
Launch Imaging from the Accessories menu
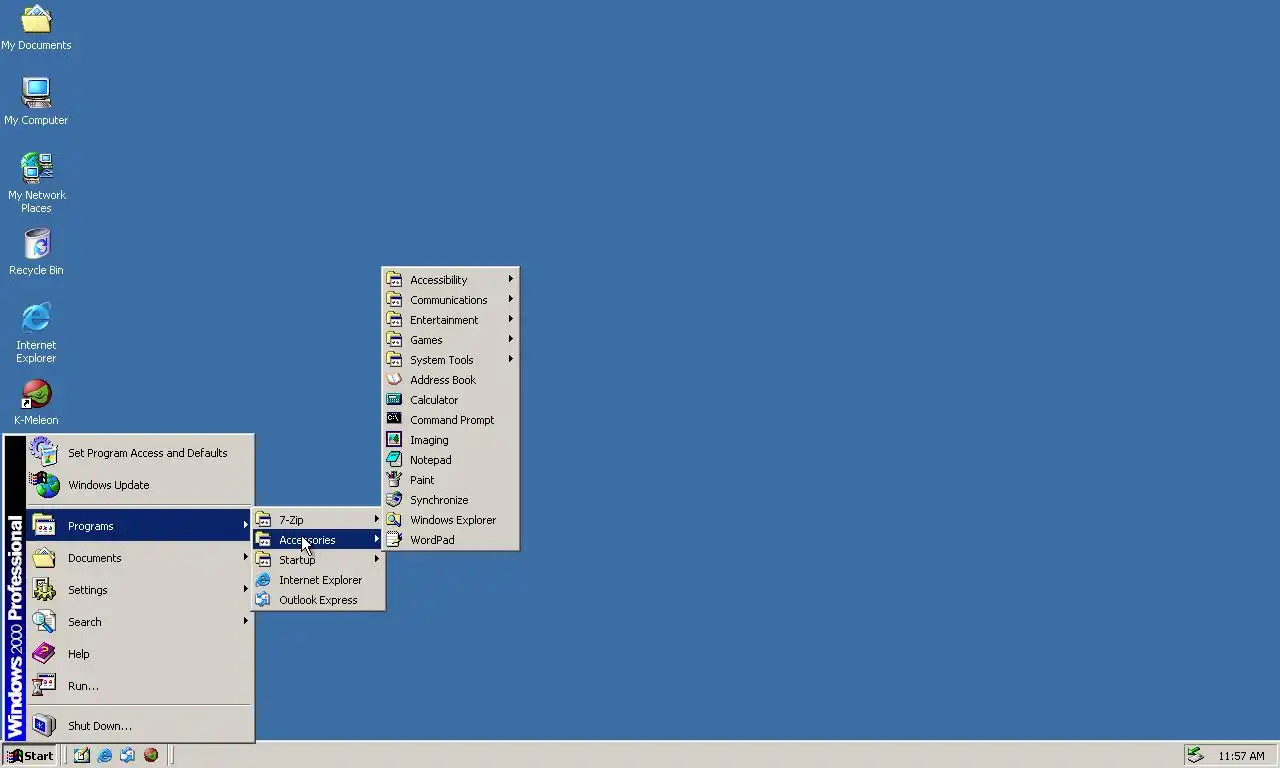pyautogui.click(x=450, y=440)
